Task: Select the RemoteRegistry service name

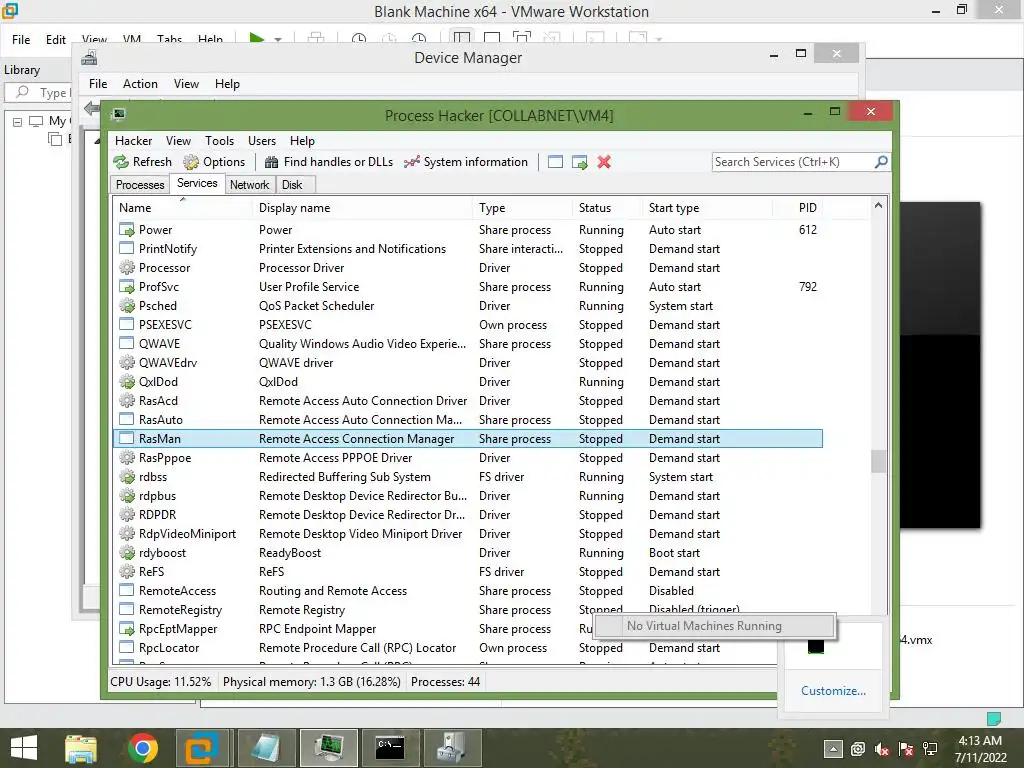Action: 180,609
